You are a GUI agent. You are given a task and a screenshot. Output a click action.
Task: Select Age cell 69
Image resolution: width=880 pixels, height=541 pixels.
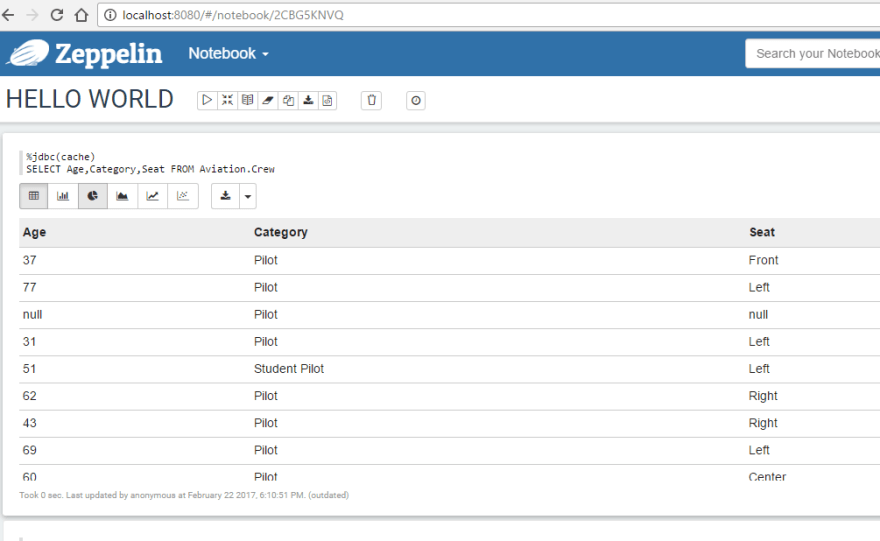[x=29, y=450]
